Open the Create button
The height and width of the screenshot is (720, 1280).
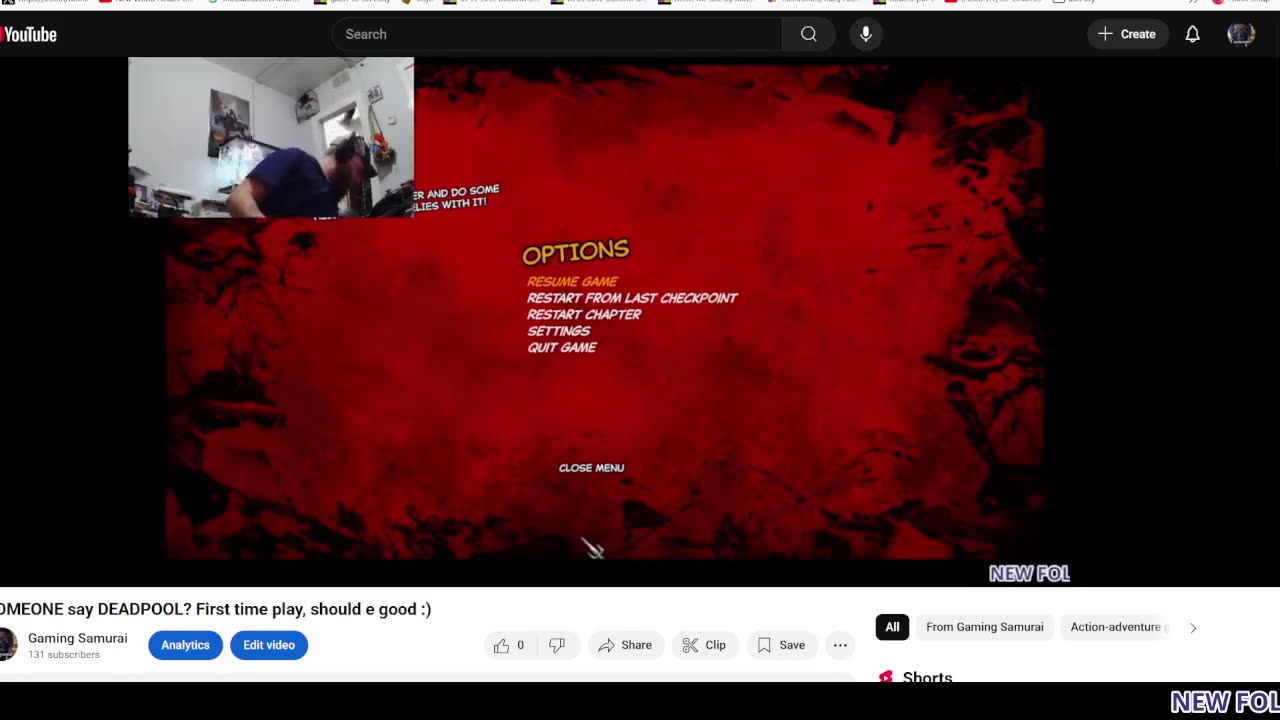coord(1128,34)
